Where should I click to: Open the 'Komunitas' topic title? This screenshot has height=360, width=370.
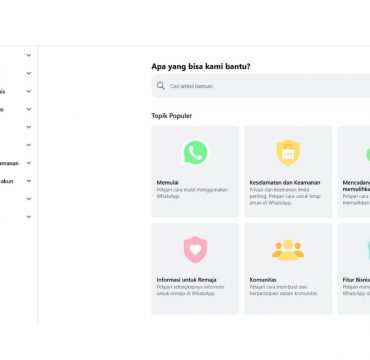(x=263, y=280)
